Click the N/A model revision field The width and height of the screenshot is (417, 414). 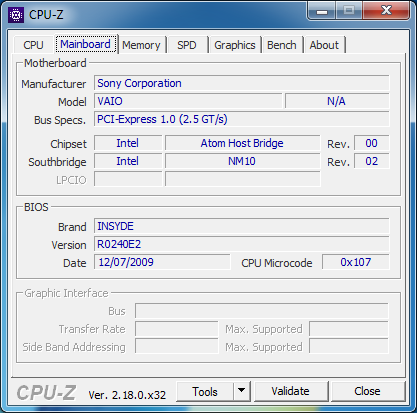point(337,101)
